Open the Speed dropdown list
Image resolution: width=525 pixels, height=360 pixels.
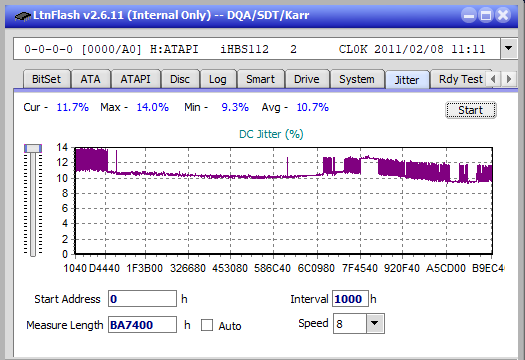[x=375, y=323]
